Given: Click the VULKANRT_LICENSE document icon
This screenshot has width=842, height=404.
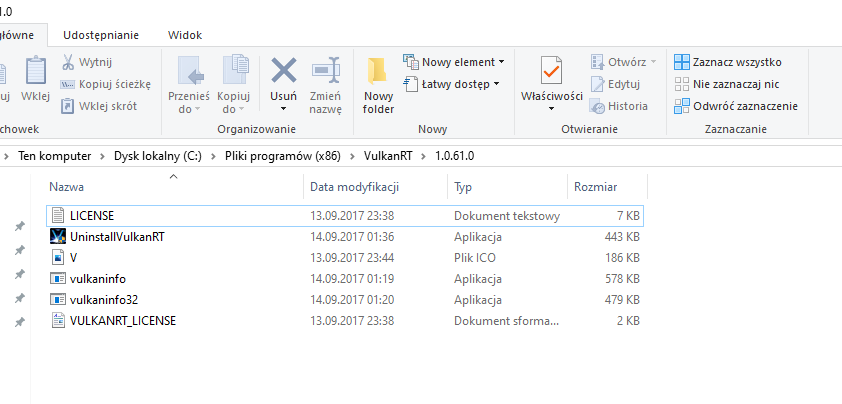Looking at the screenshot, I should [x=57, y=320].
